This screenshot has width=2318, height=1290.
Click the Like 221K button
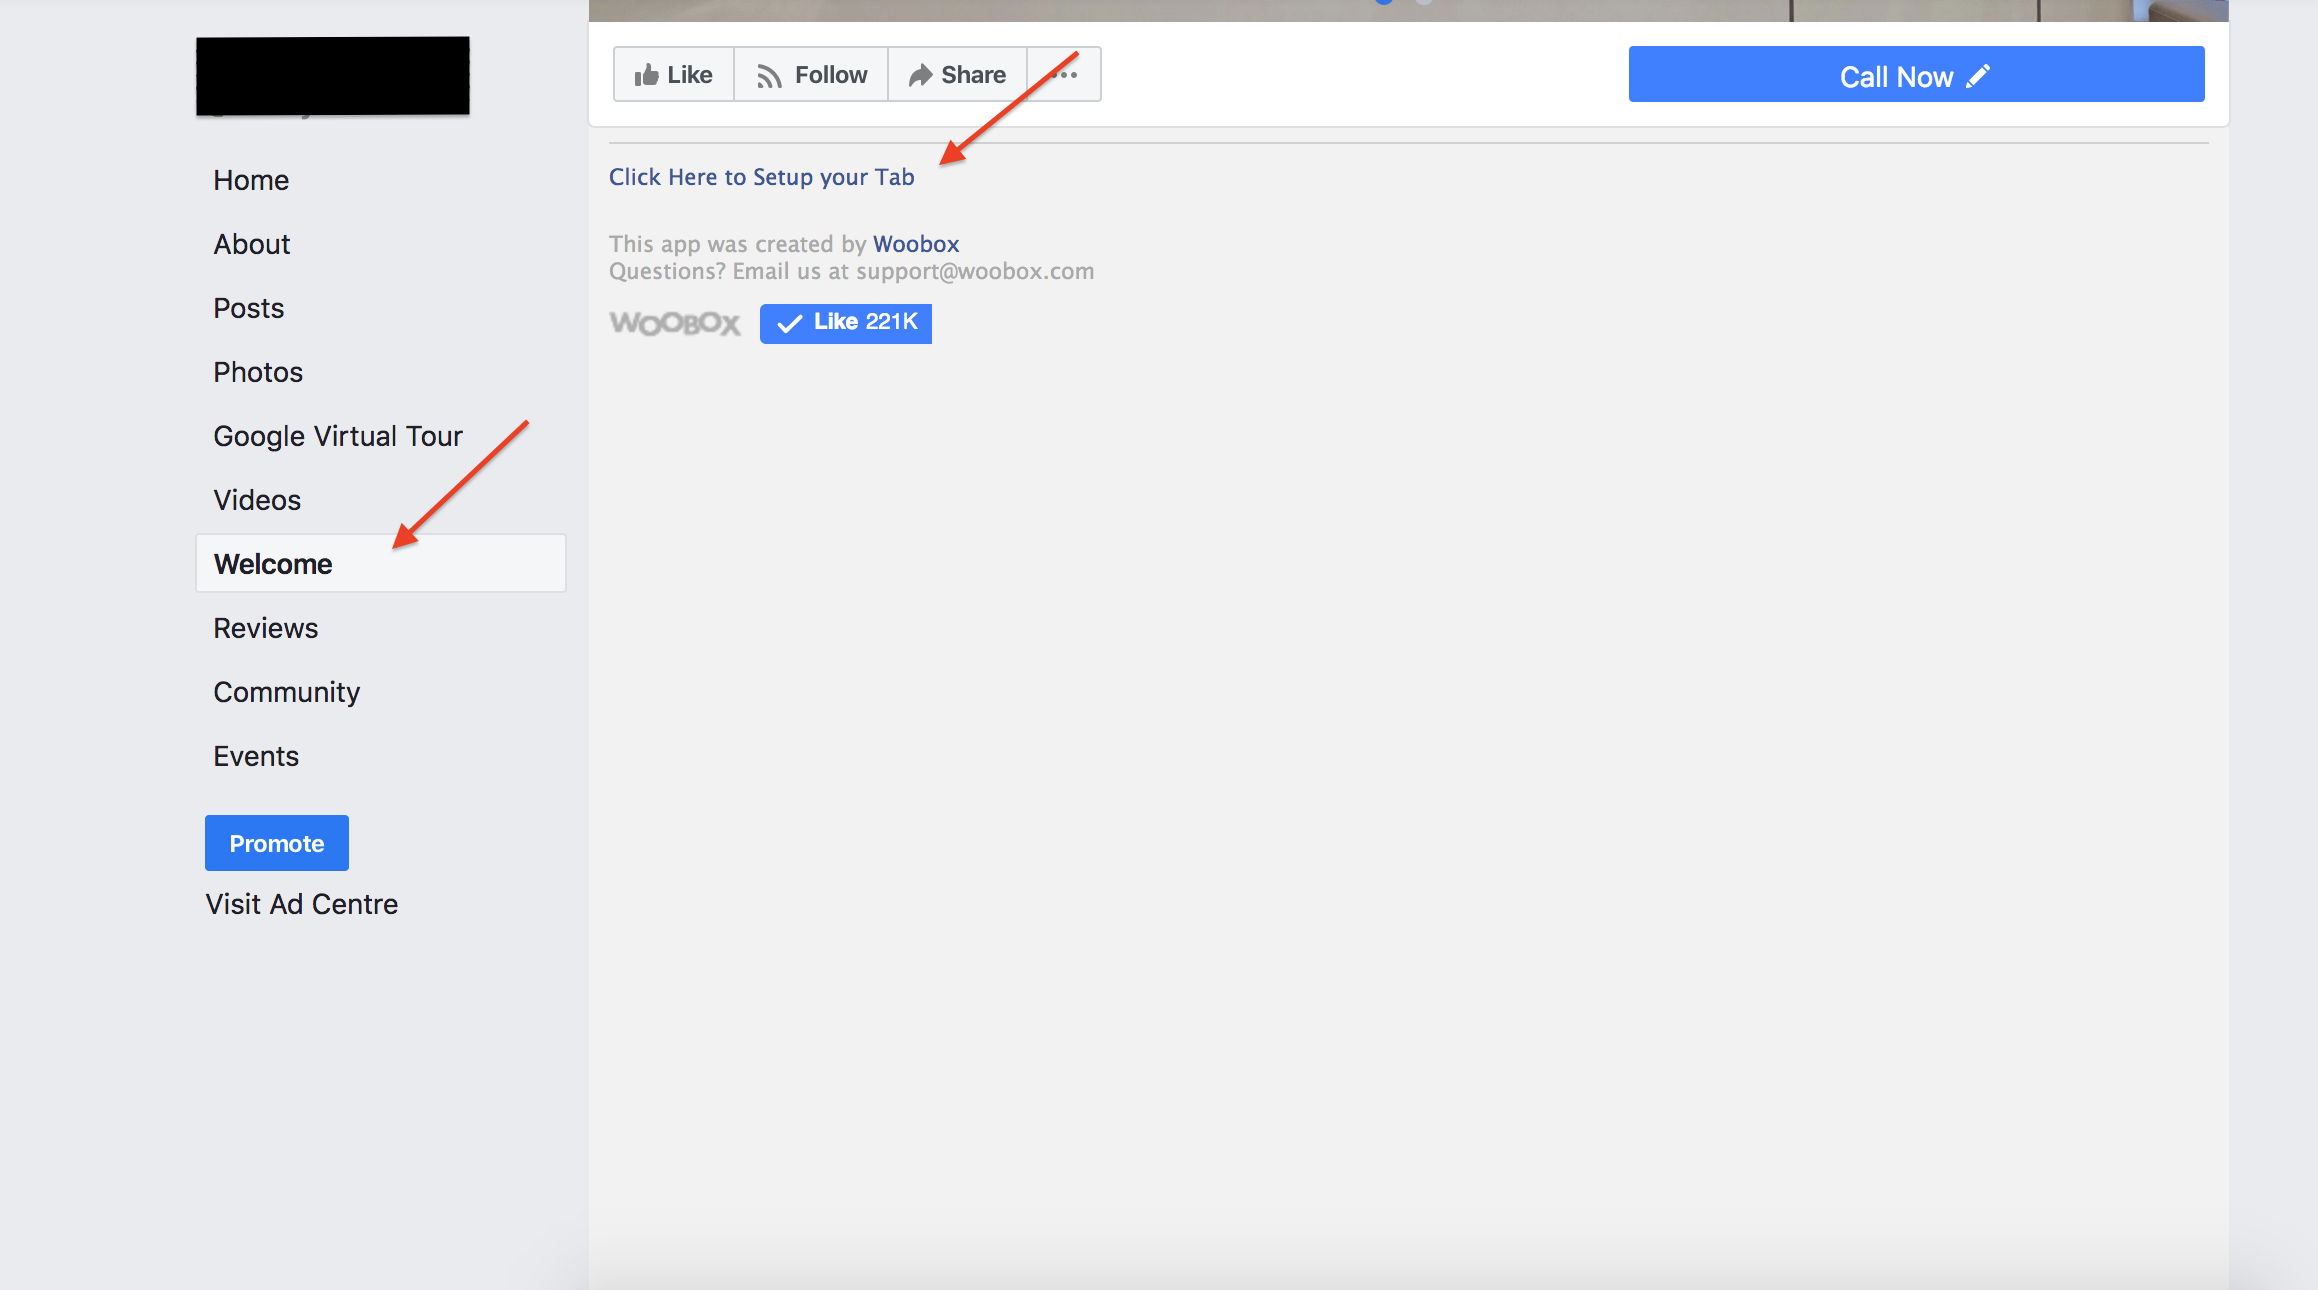click(846, 323)
